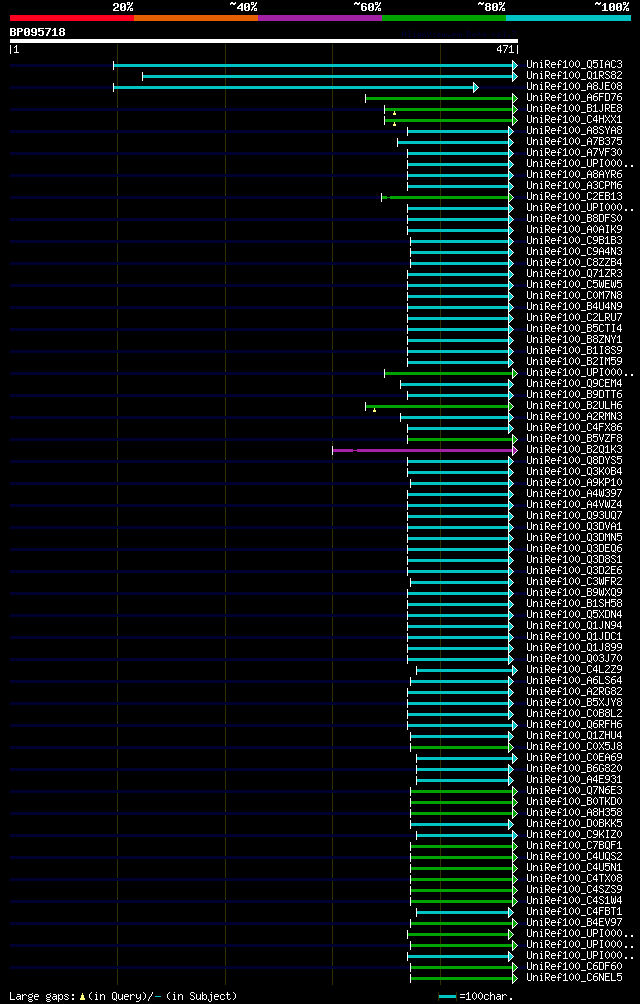
Task: Click the green alignment bar for UniRef100_A6FD76
Action: (x=440, y=98)
